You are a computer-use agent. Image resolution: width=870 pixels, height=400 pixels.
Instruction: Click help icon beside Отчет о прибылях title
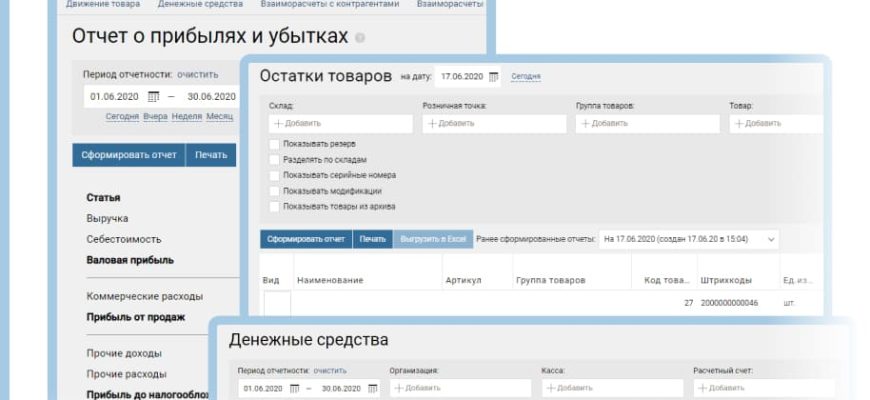coord(360,38)
